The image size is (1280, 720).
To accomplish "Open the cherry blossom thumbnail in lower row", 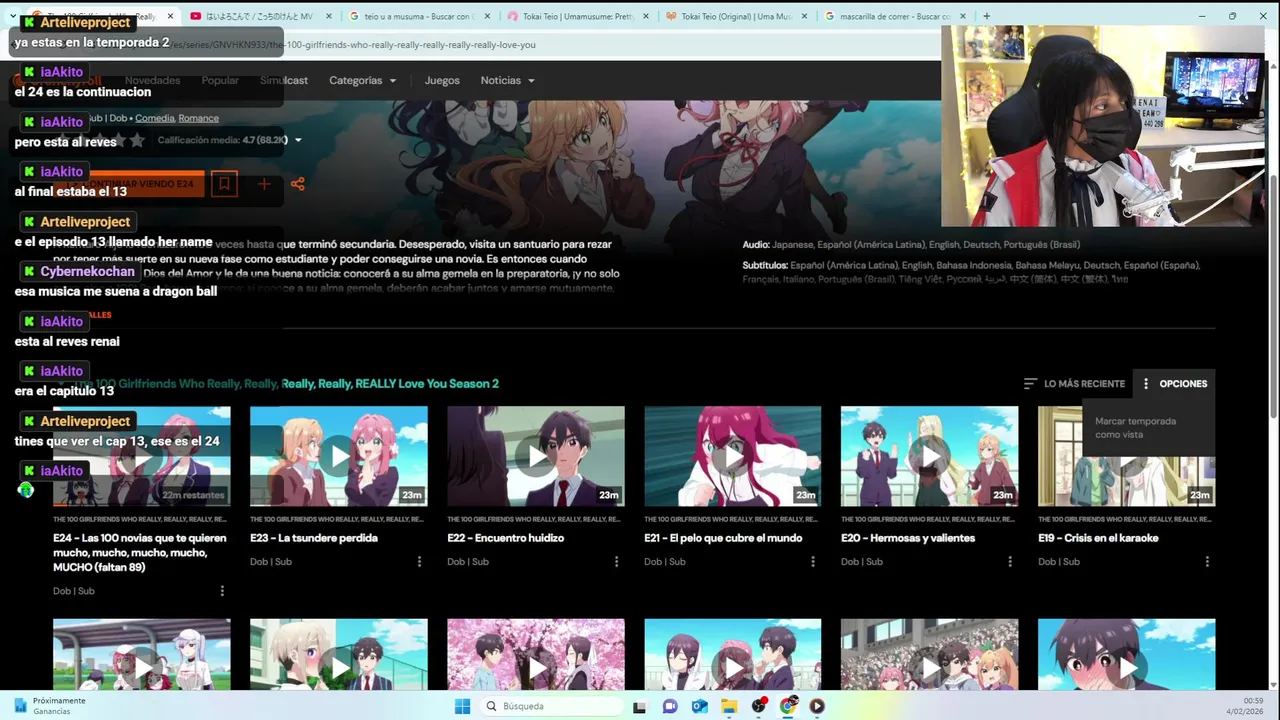I will tap(536, 655).
